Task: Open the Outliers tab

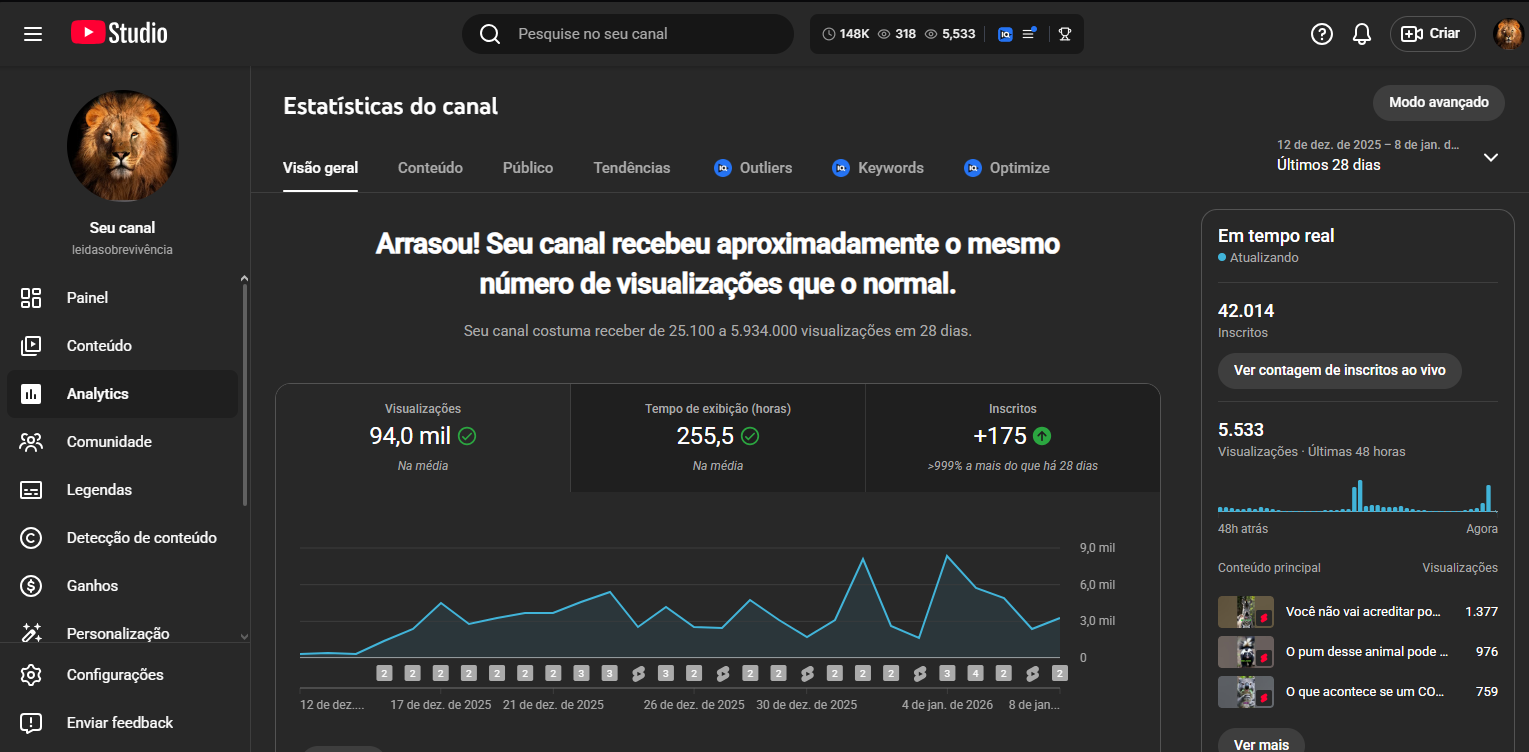Action: (753, 168)
